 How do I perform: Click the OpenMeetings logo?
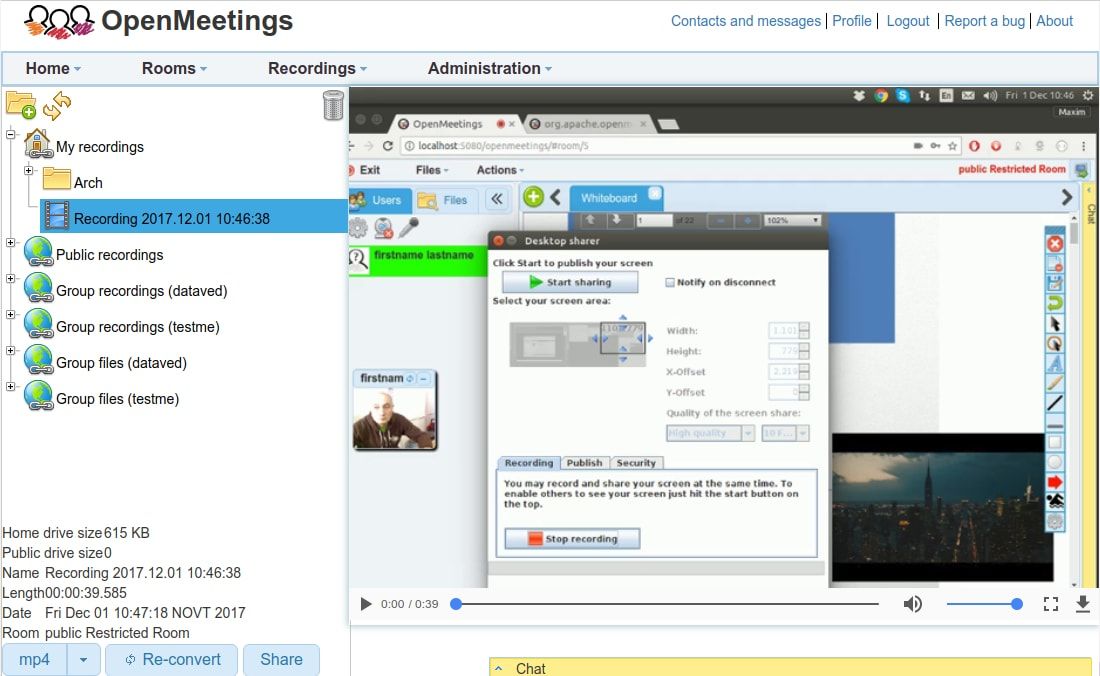[59, 21]
